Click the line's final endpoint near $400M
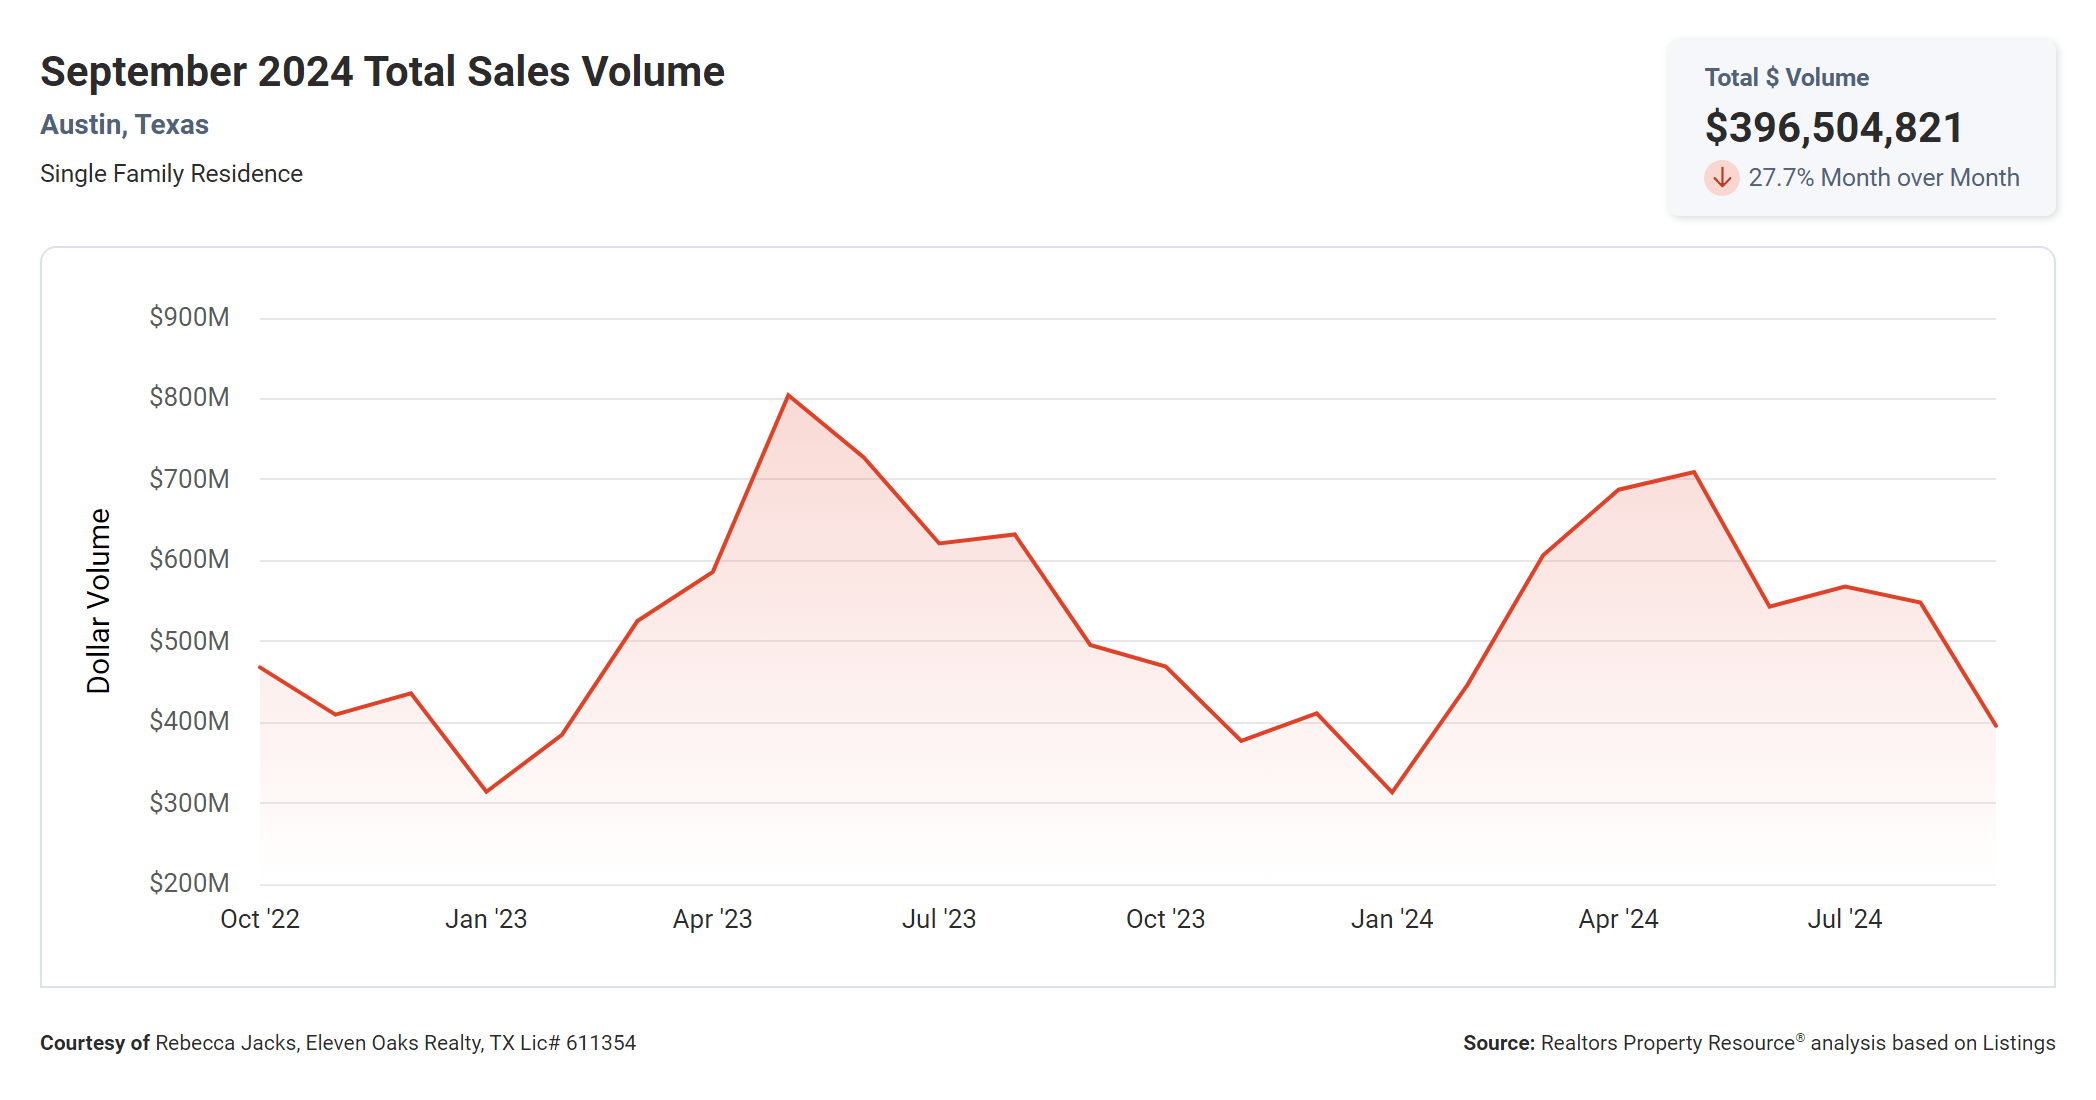 (x=1994, y=725)
